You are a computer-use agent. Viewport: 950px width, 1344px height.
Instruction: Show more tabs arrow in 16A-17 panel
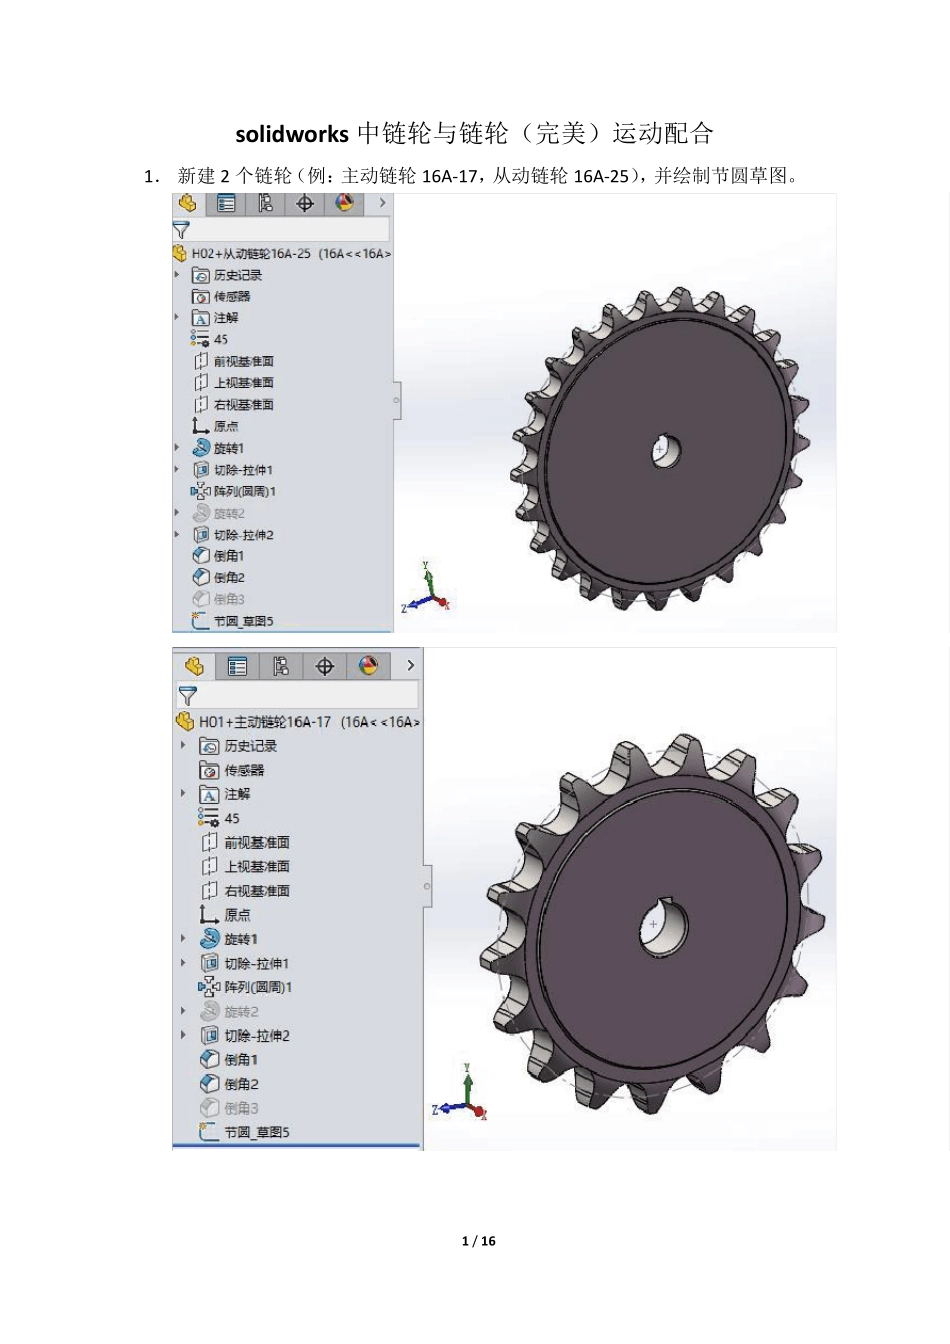tap(410, 665)
